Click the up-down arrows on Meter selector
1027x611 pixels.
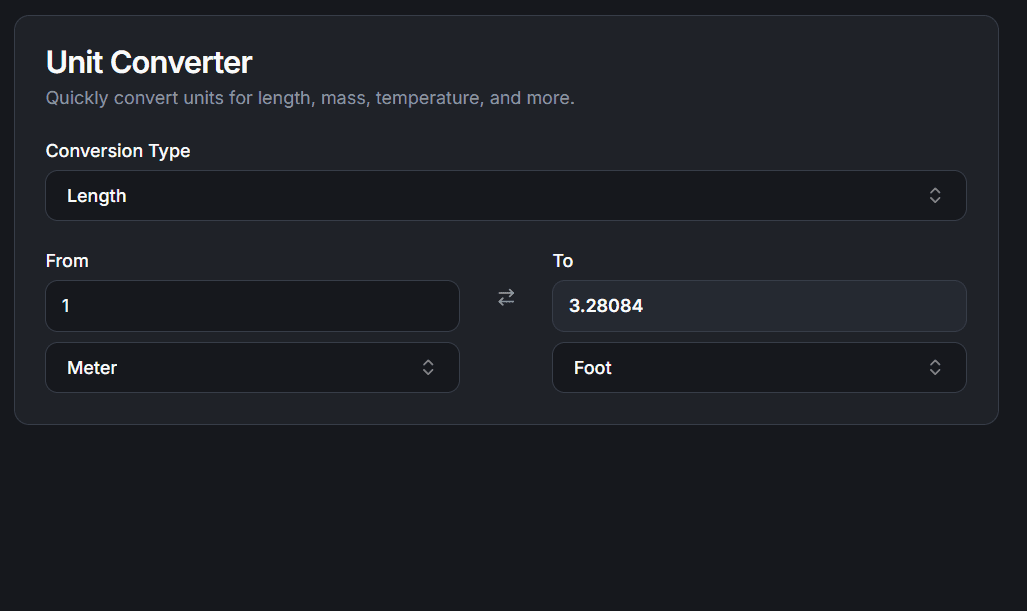(428, 368)
